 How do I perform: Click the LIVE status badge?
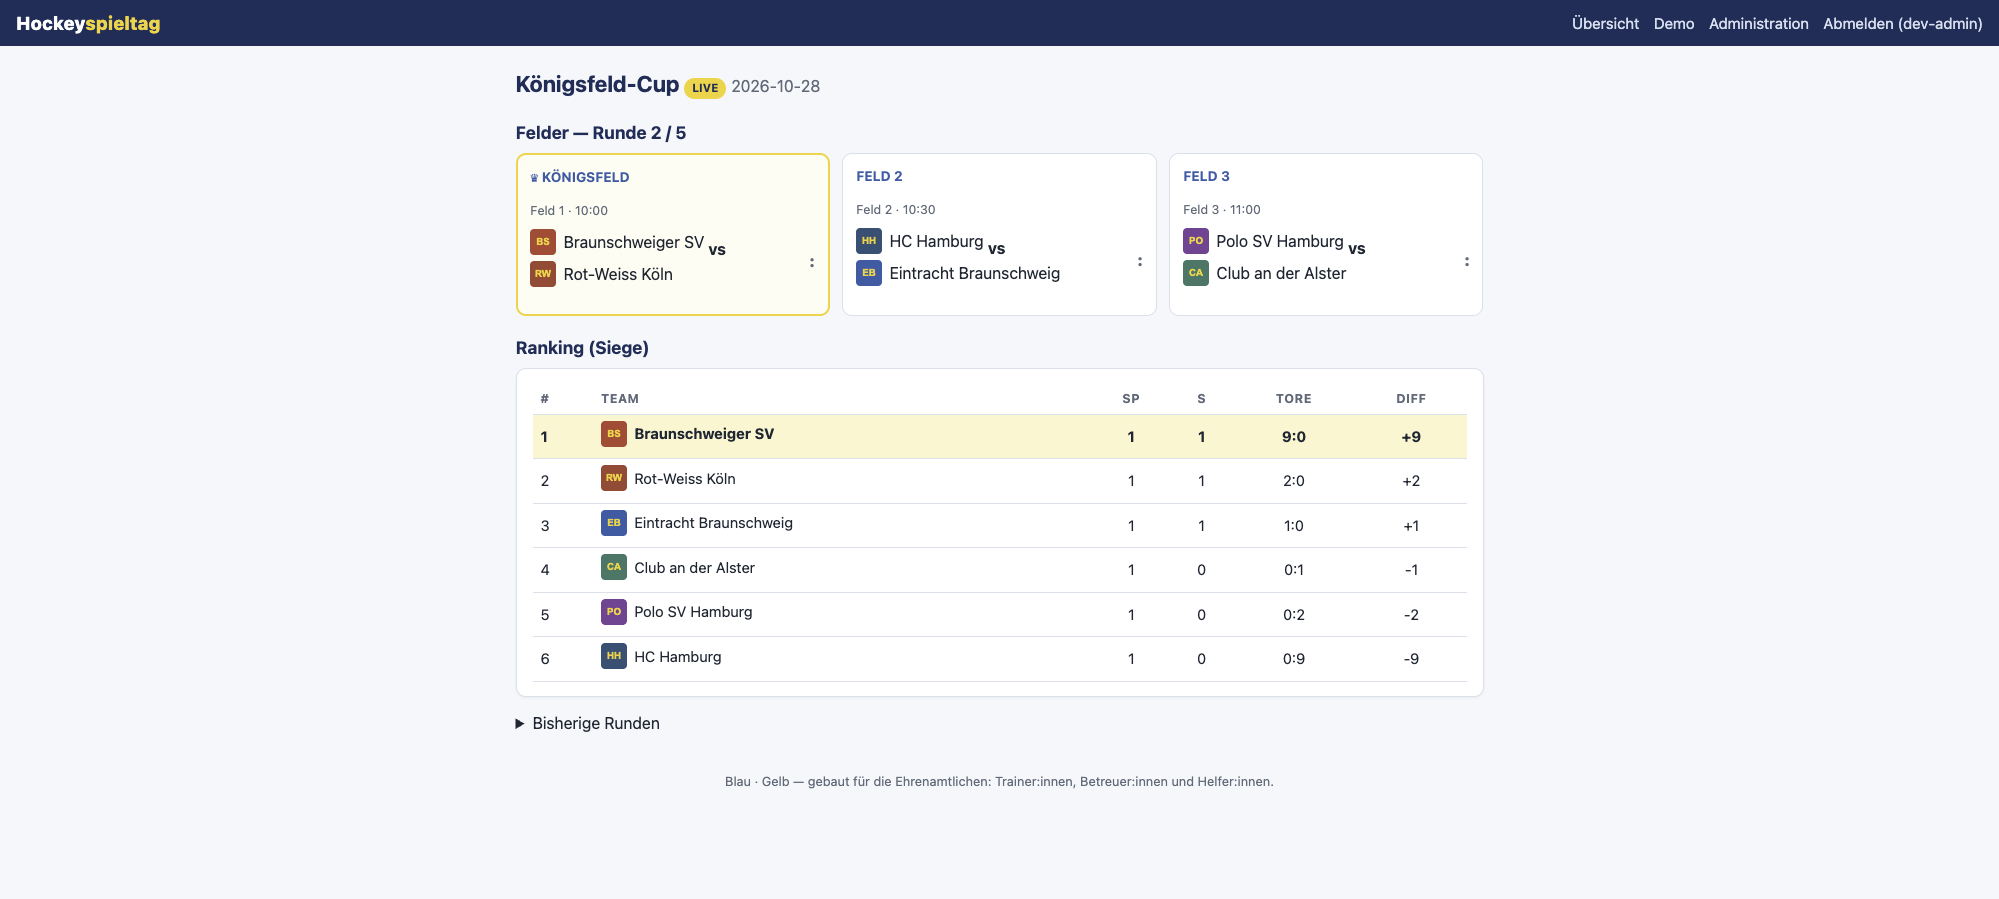click(705, 88)
